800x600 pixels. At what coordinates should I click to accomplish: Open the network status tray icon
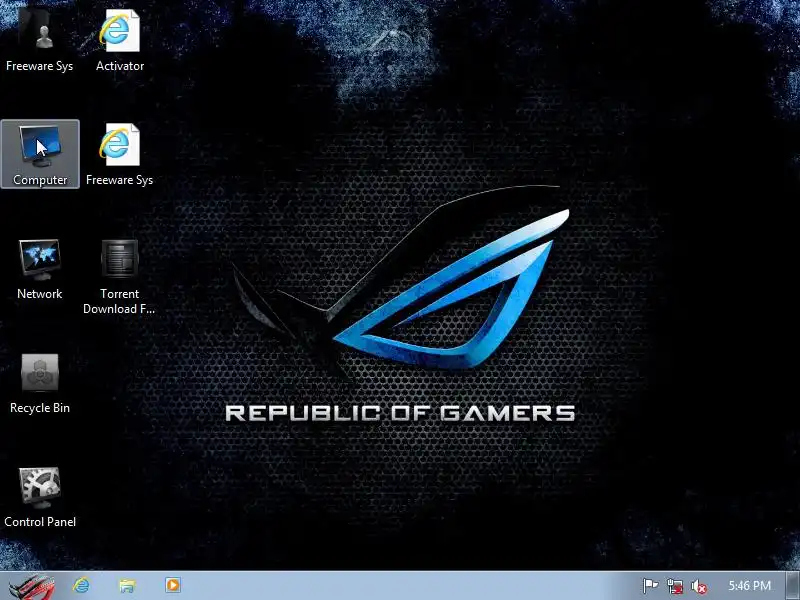[674, 586]
